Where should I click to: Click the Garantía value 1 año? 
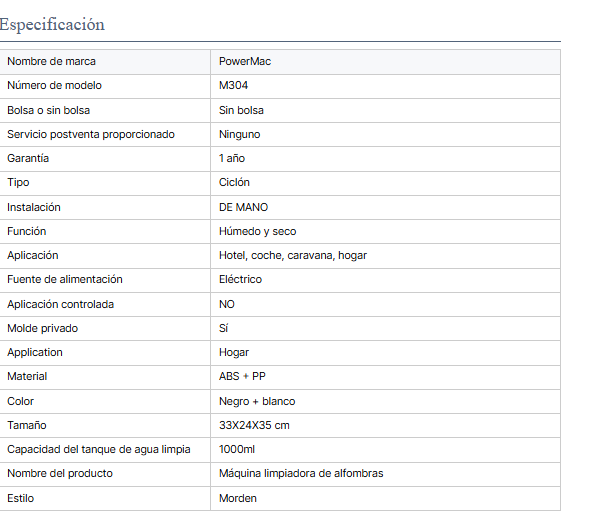[232, 159]
